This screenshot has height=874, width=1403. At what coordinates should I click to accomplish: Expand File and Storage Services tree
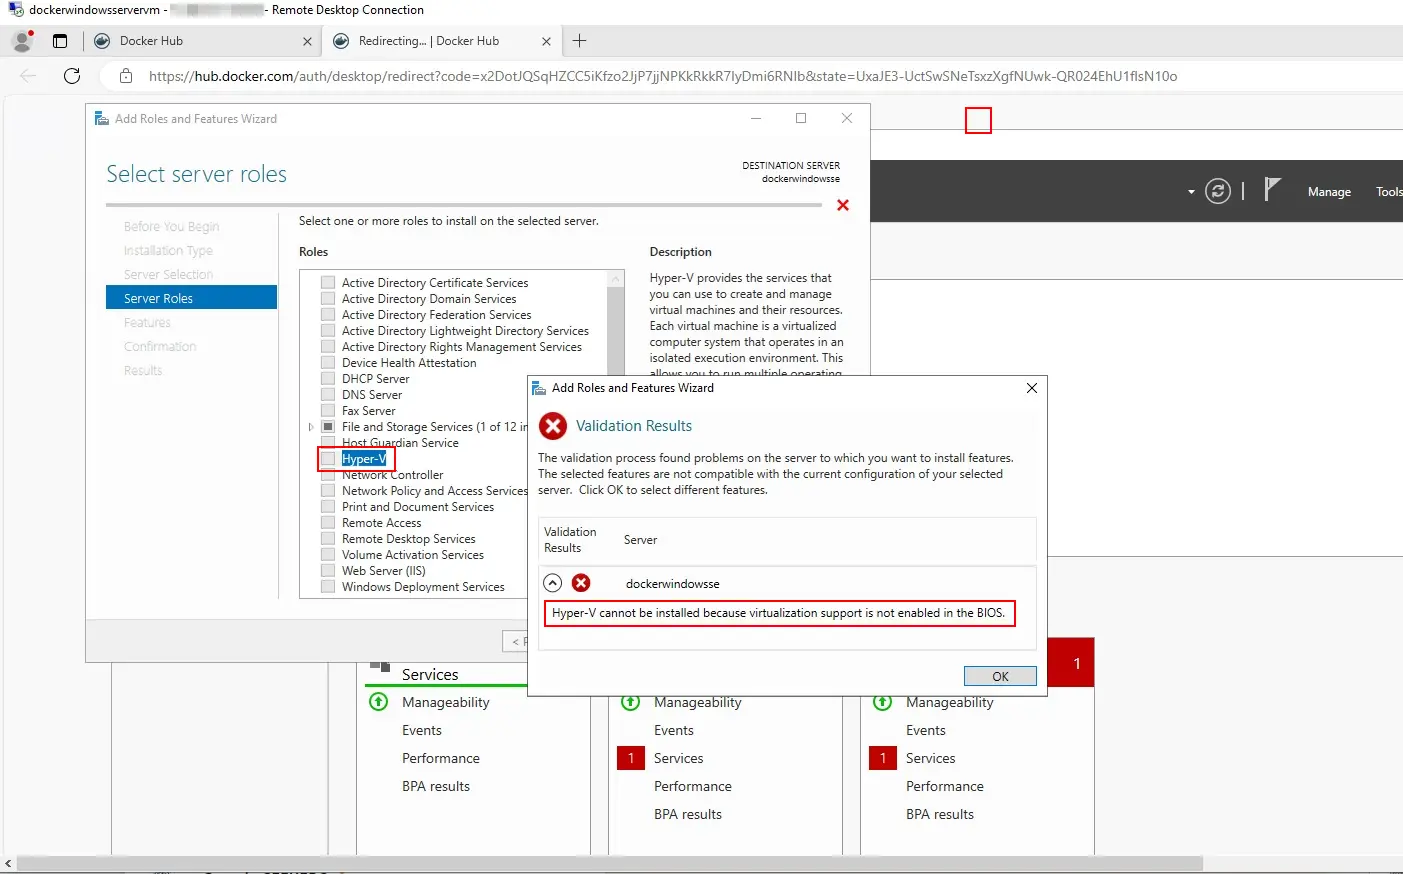311,427
